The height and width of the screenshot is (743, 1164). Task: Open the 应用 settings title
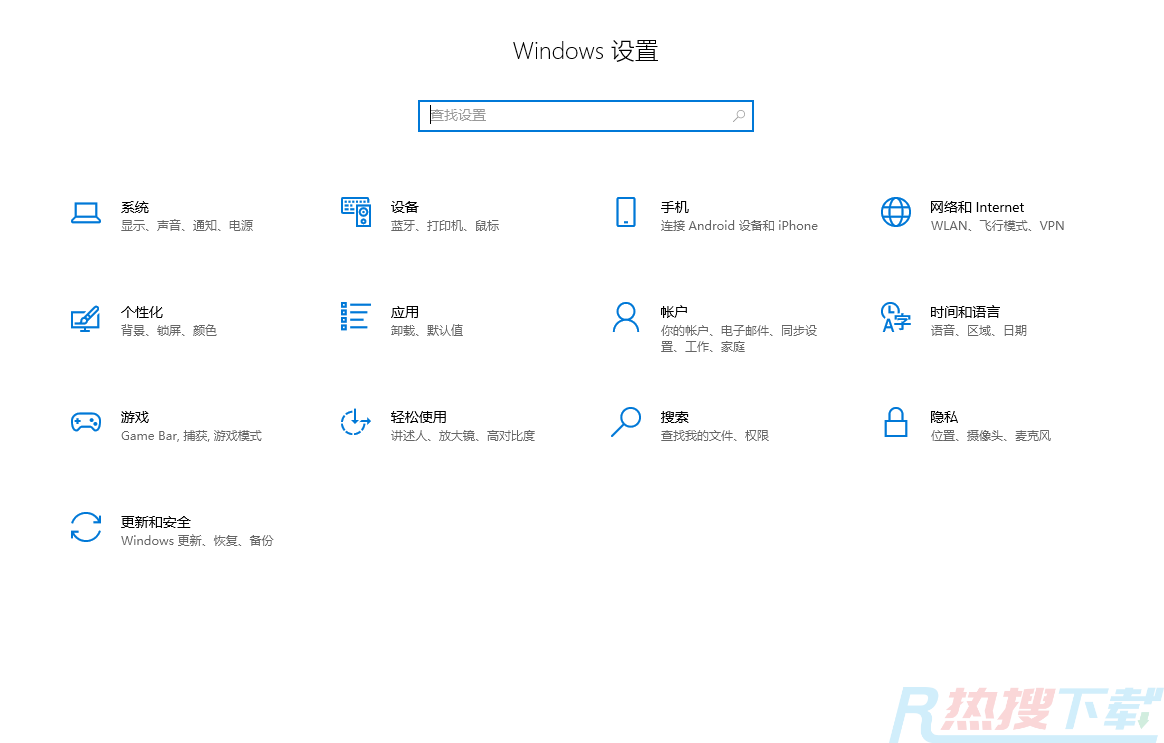[x=405, y=312]
